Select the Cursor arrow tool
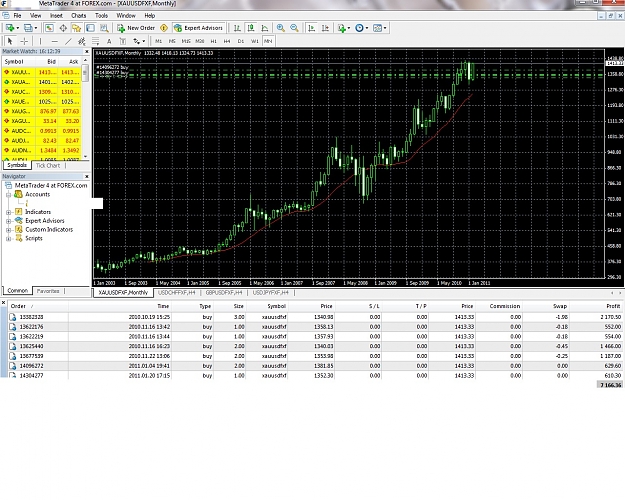Image resolution: width=625 pixels, height=500 pixels. point(10,41)
